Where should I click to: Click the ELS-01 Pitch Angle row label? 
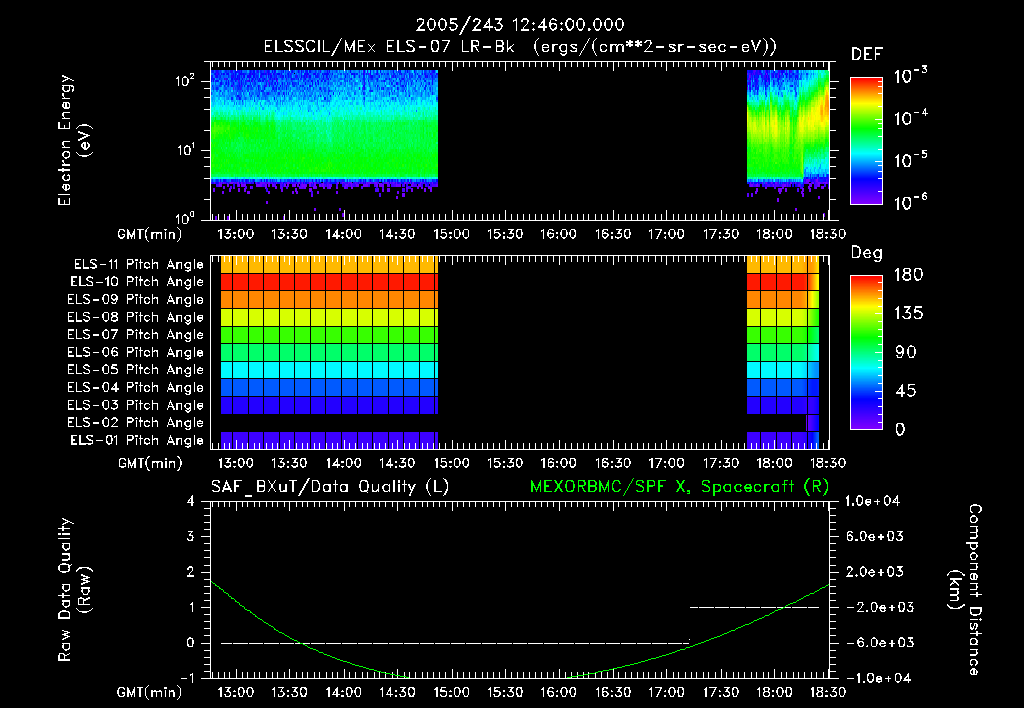pyautogui.click(x=137, y=440)
